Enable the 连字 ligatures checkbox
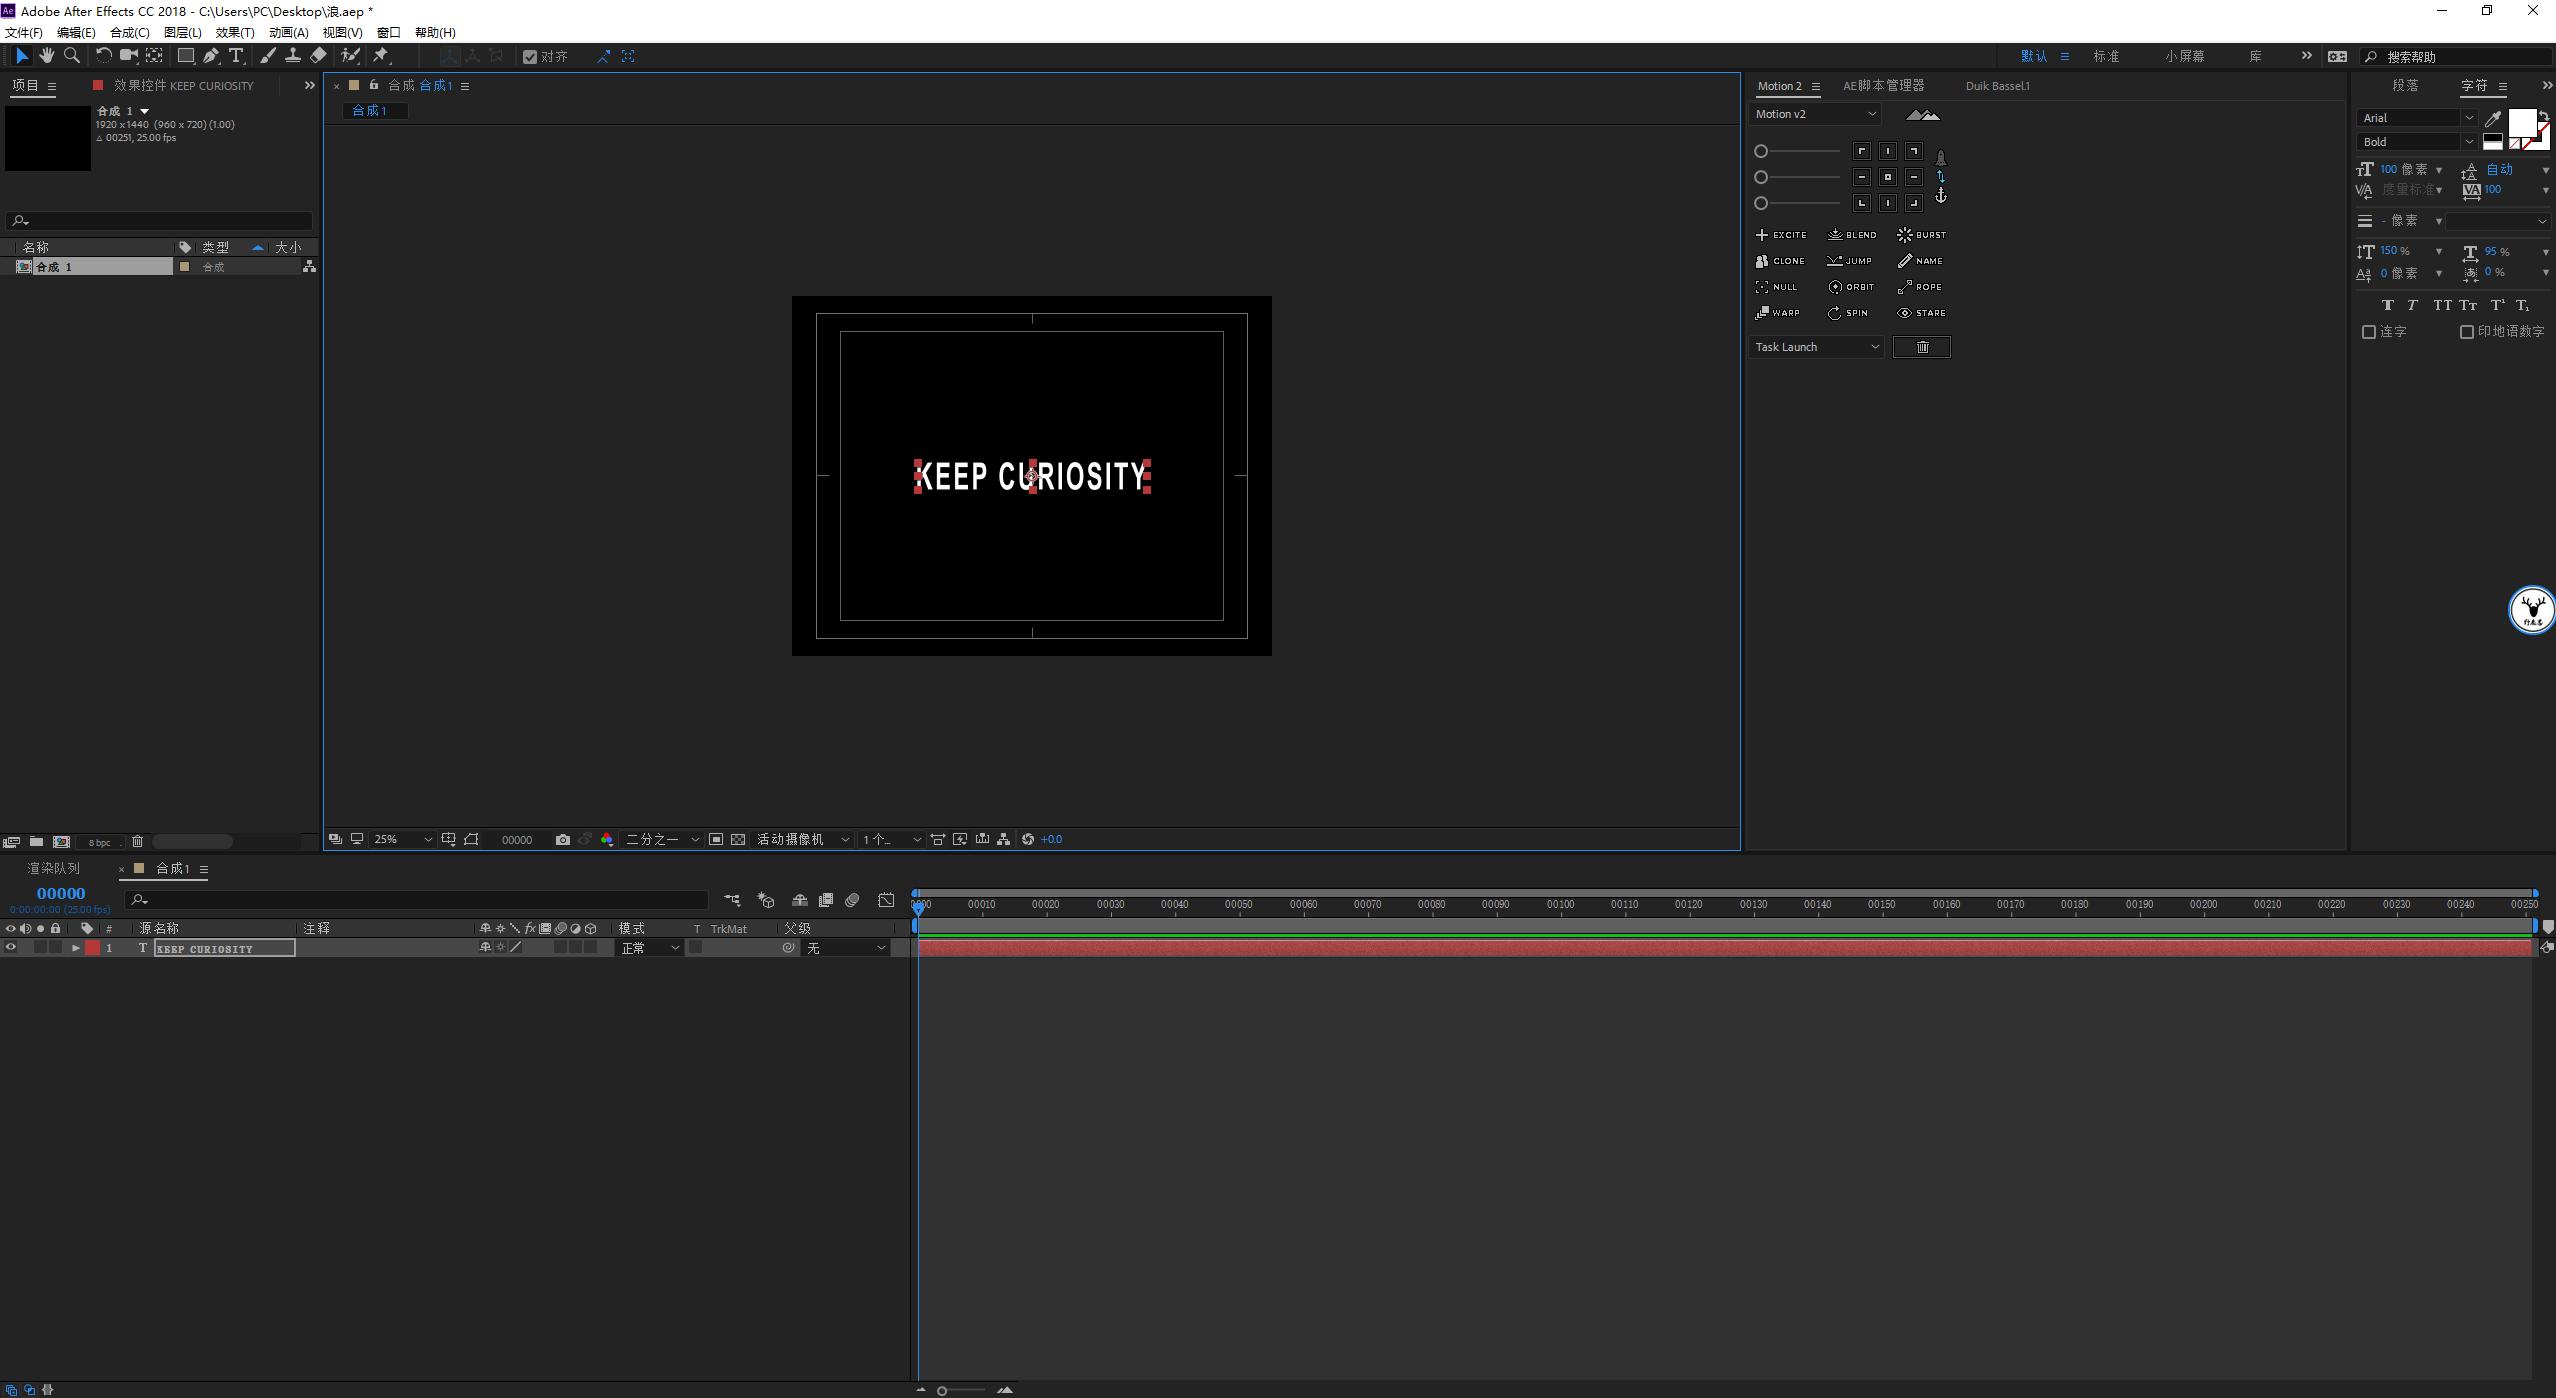2556x1398 pixels. coord(2369,332)
